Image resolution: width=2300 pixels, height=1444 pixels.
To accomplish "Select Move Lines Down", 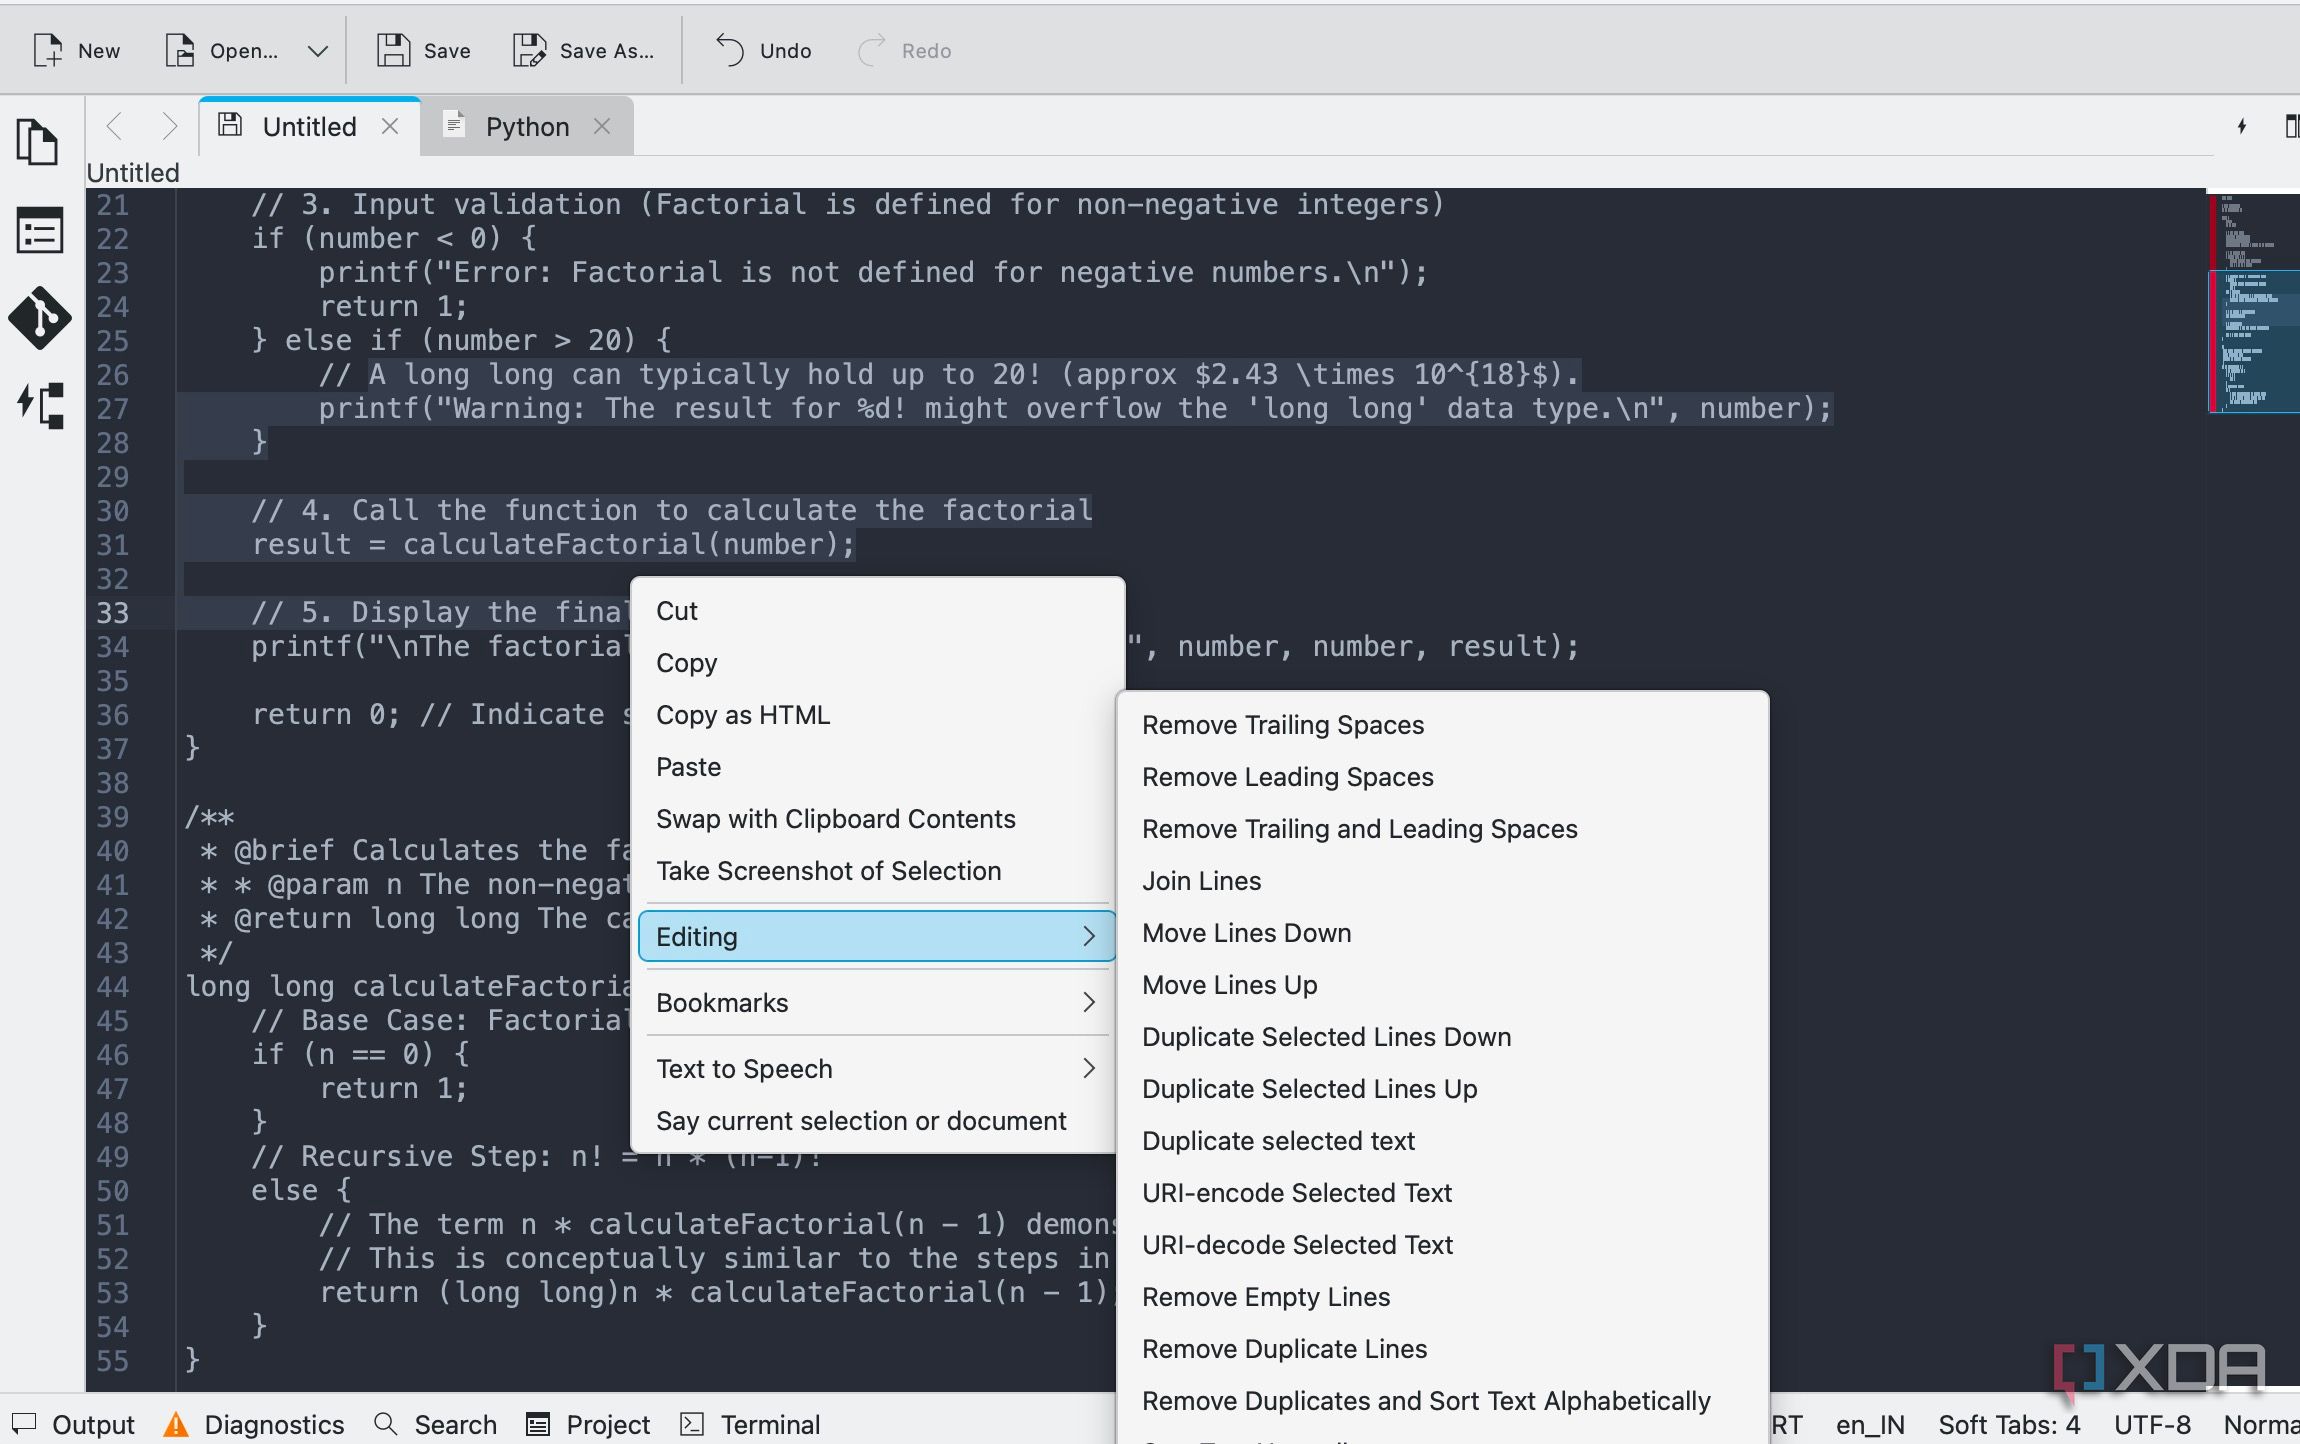I will pyautogui.click(x=1443, y=933).
